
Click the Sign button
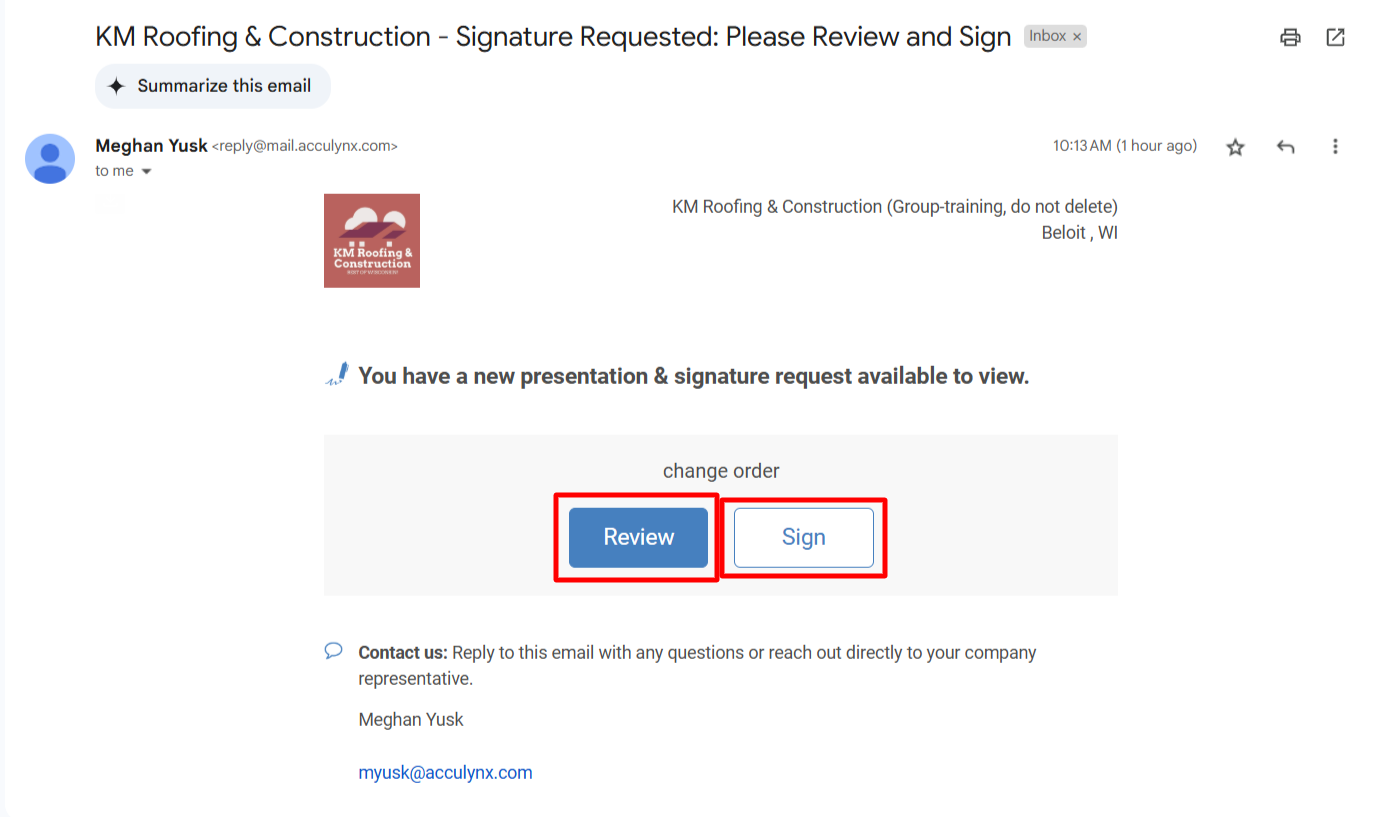click(804, 537)
